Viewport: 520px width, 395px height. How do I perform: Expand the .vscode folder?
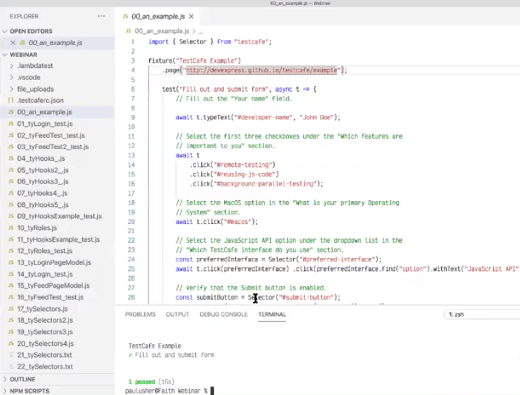29,77
